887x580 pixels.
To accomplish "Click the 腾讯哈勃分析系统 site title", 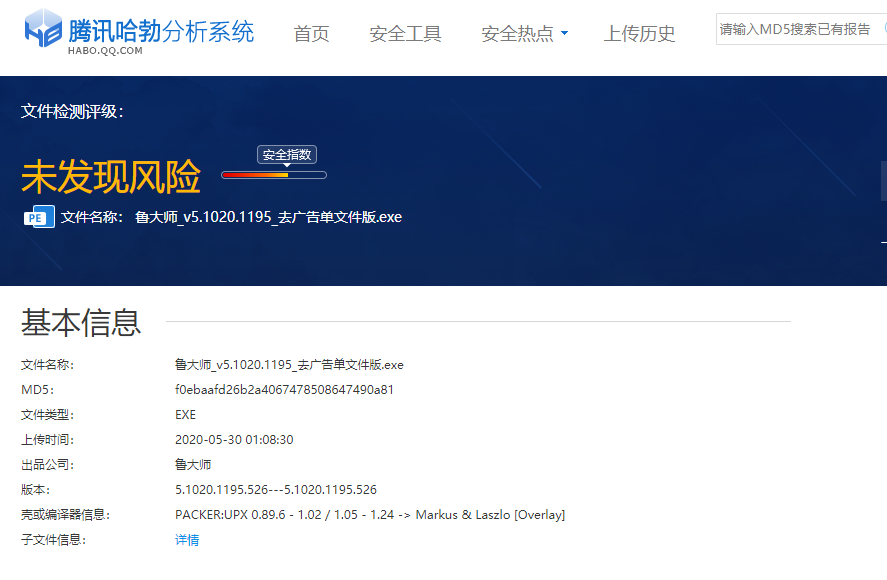I will coord(161,31).
